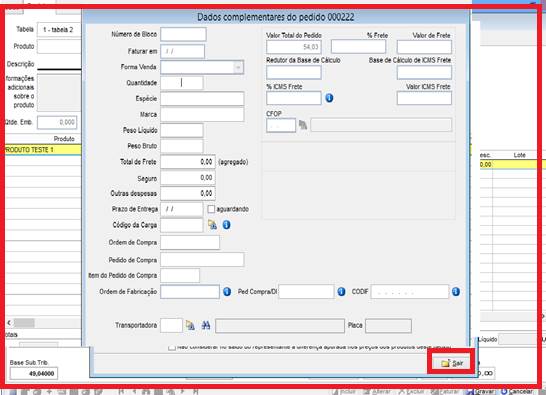Click the horizontal scrollbar left arrow

point(9,323)
